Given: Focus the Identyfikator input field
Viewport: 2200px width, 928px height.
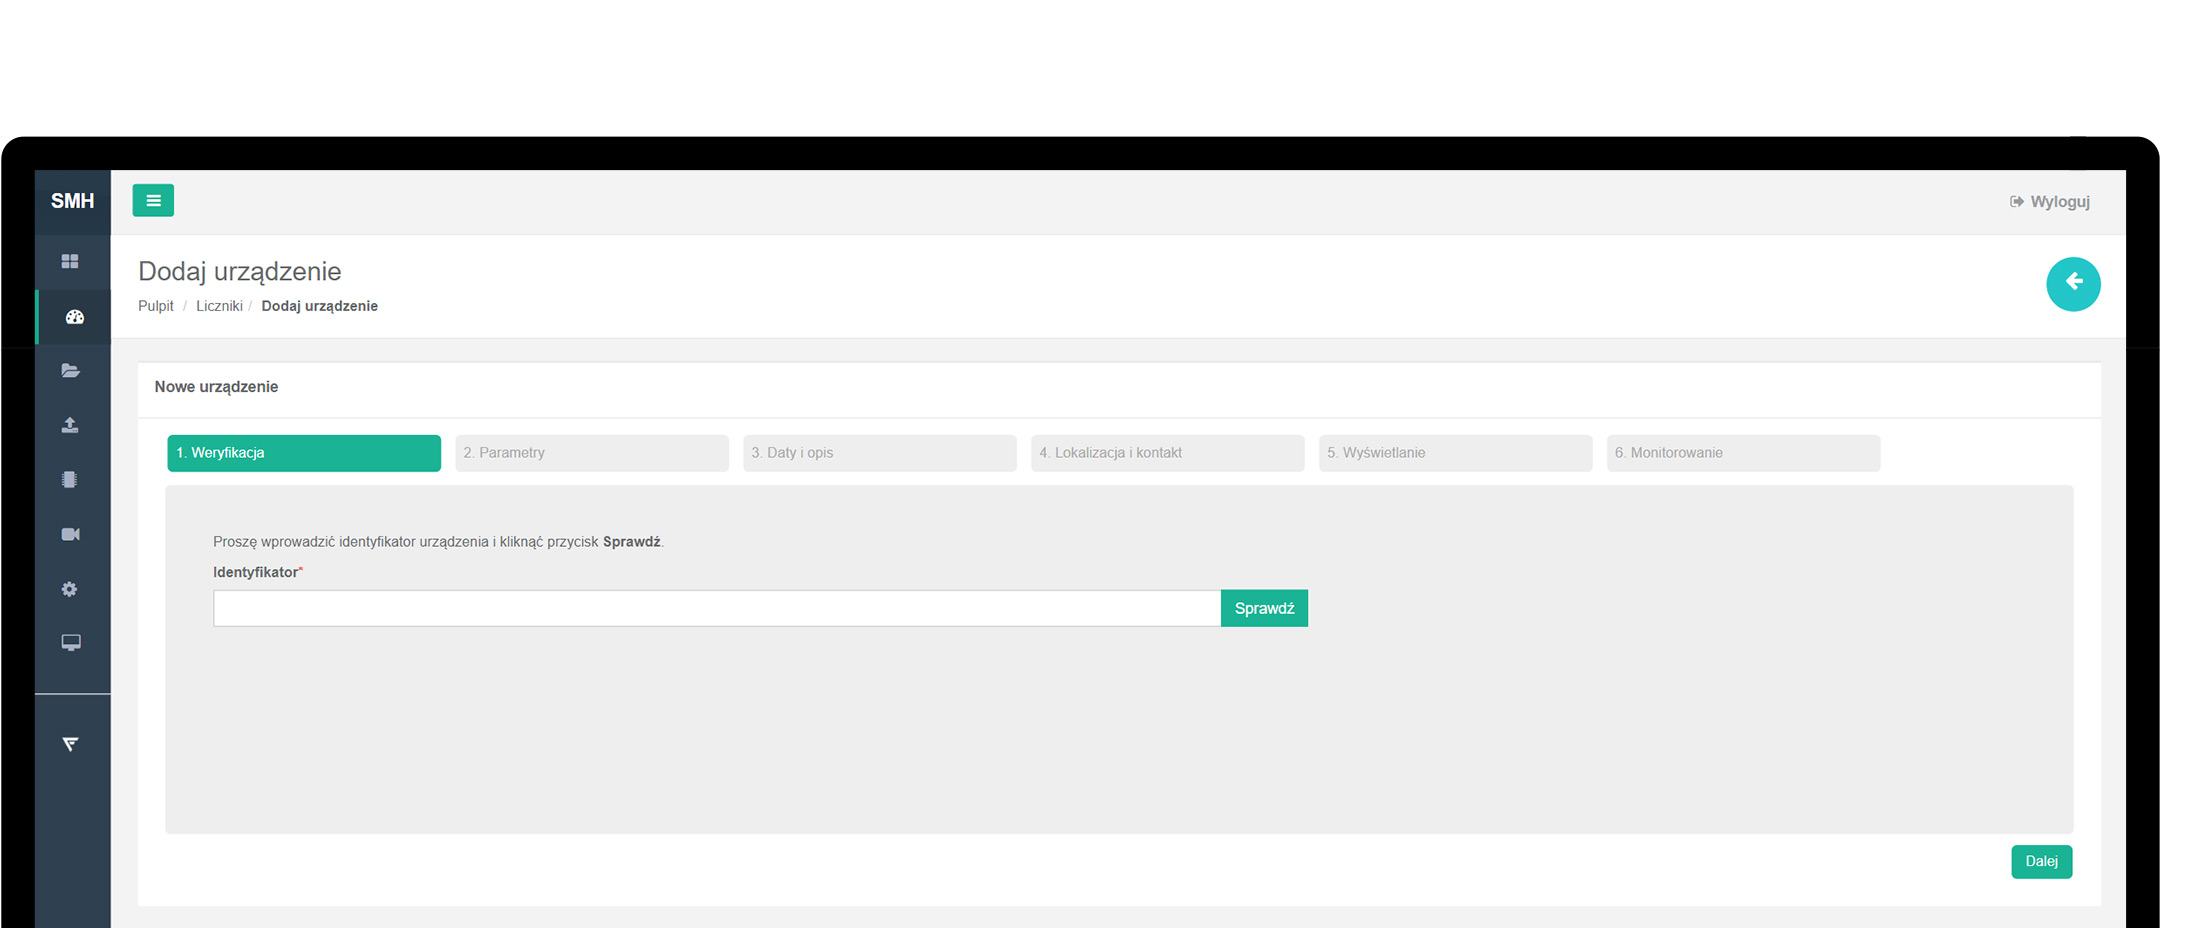Looking at the screenshot, I should coord(717,608).
